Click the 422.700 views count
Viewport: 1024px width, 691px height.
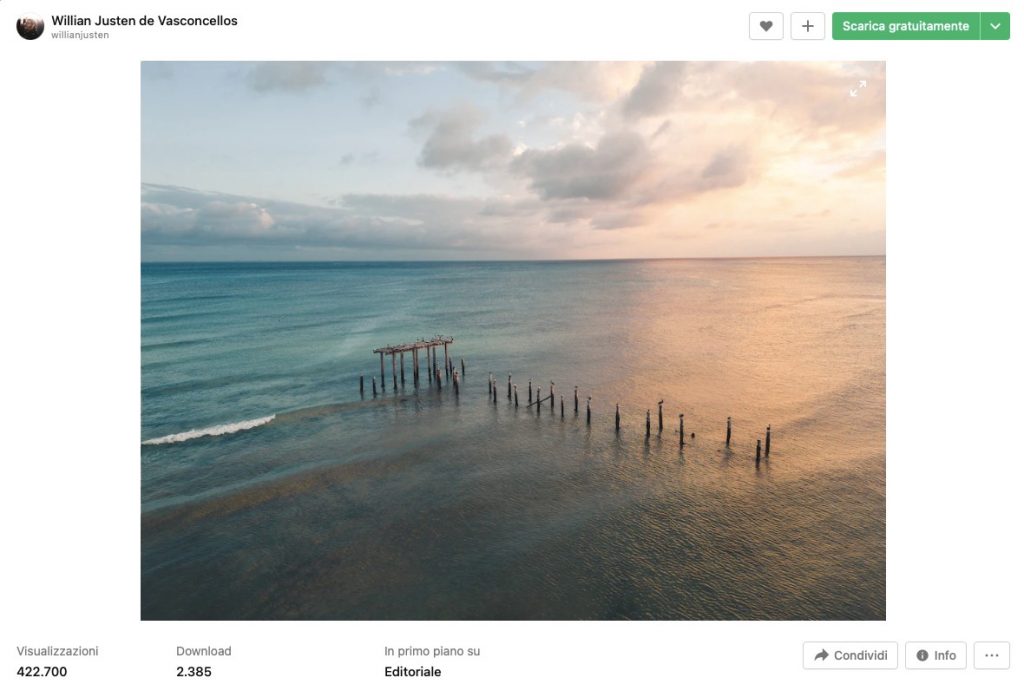tap(42, 672)
